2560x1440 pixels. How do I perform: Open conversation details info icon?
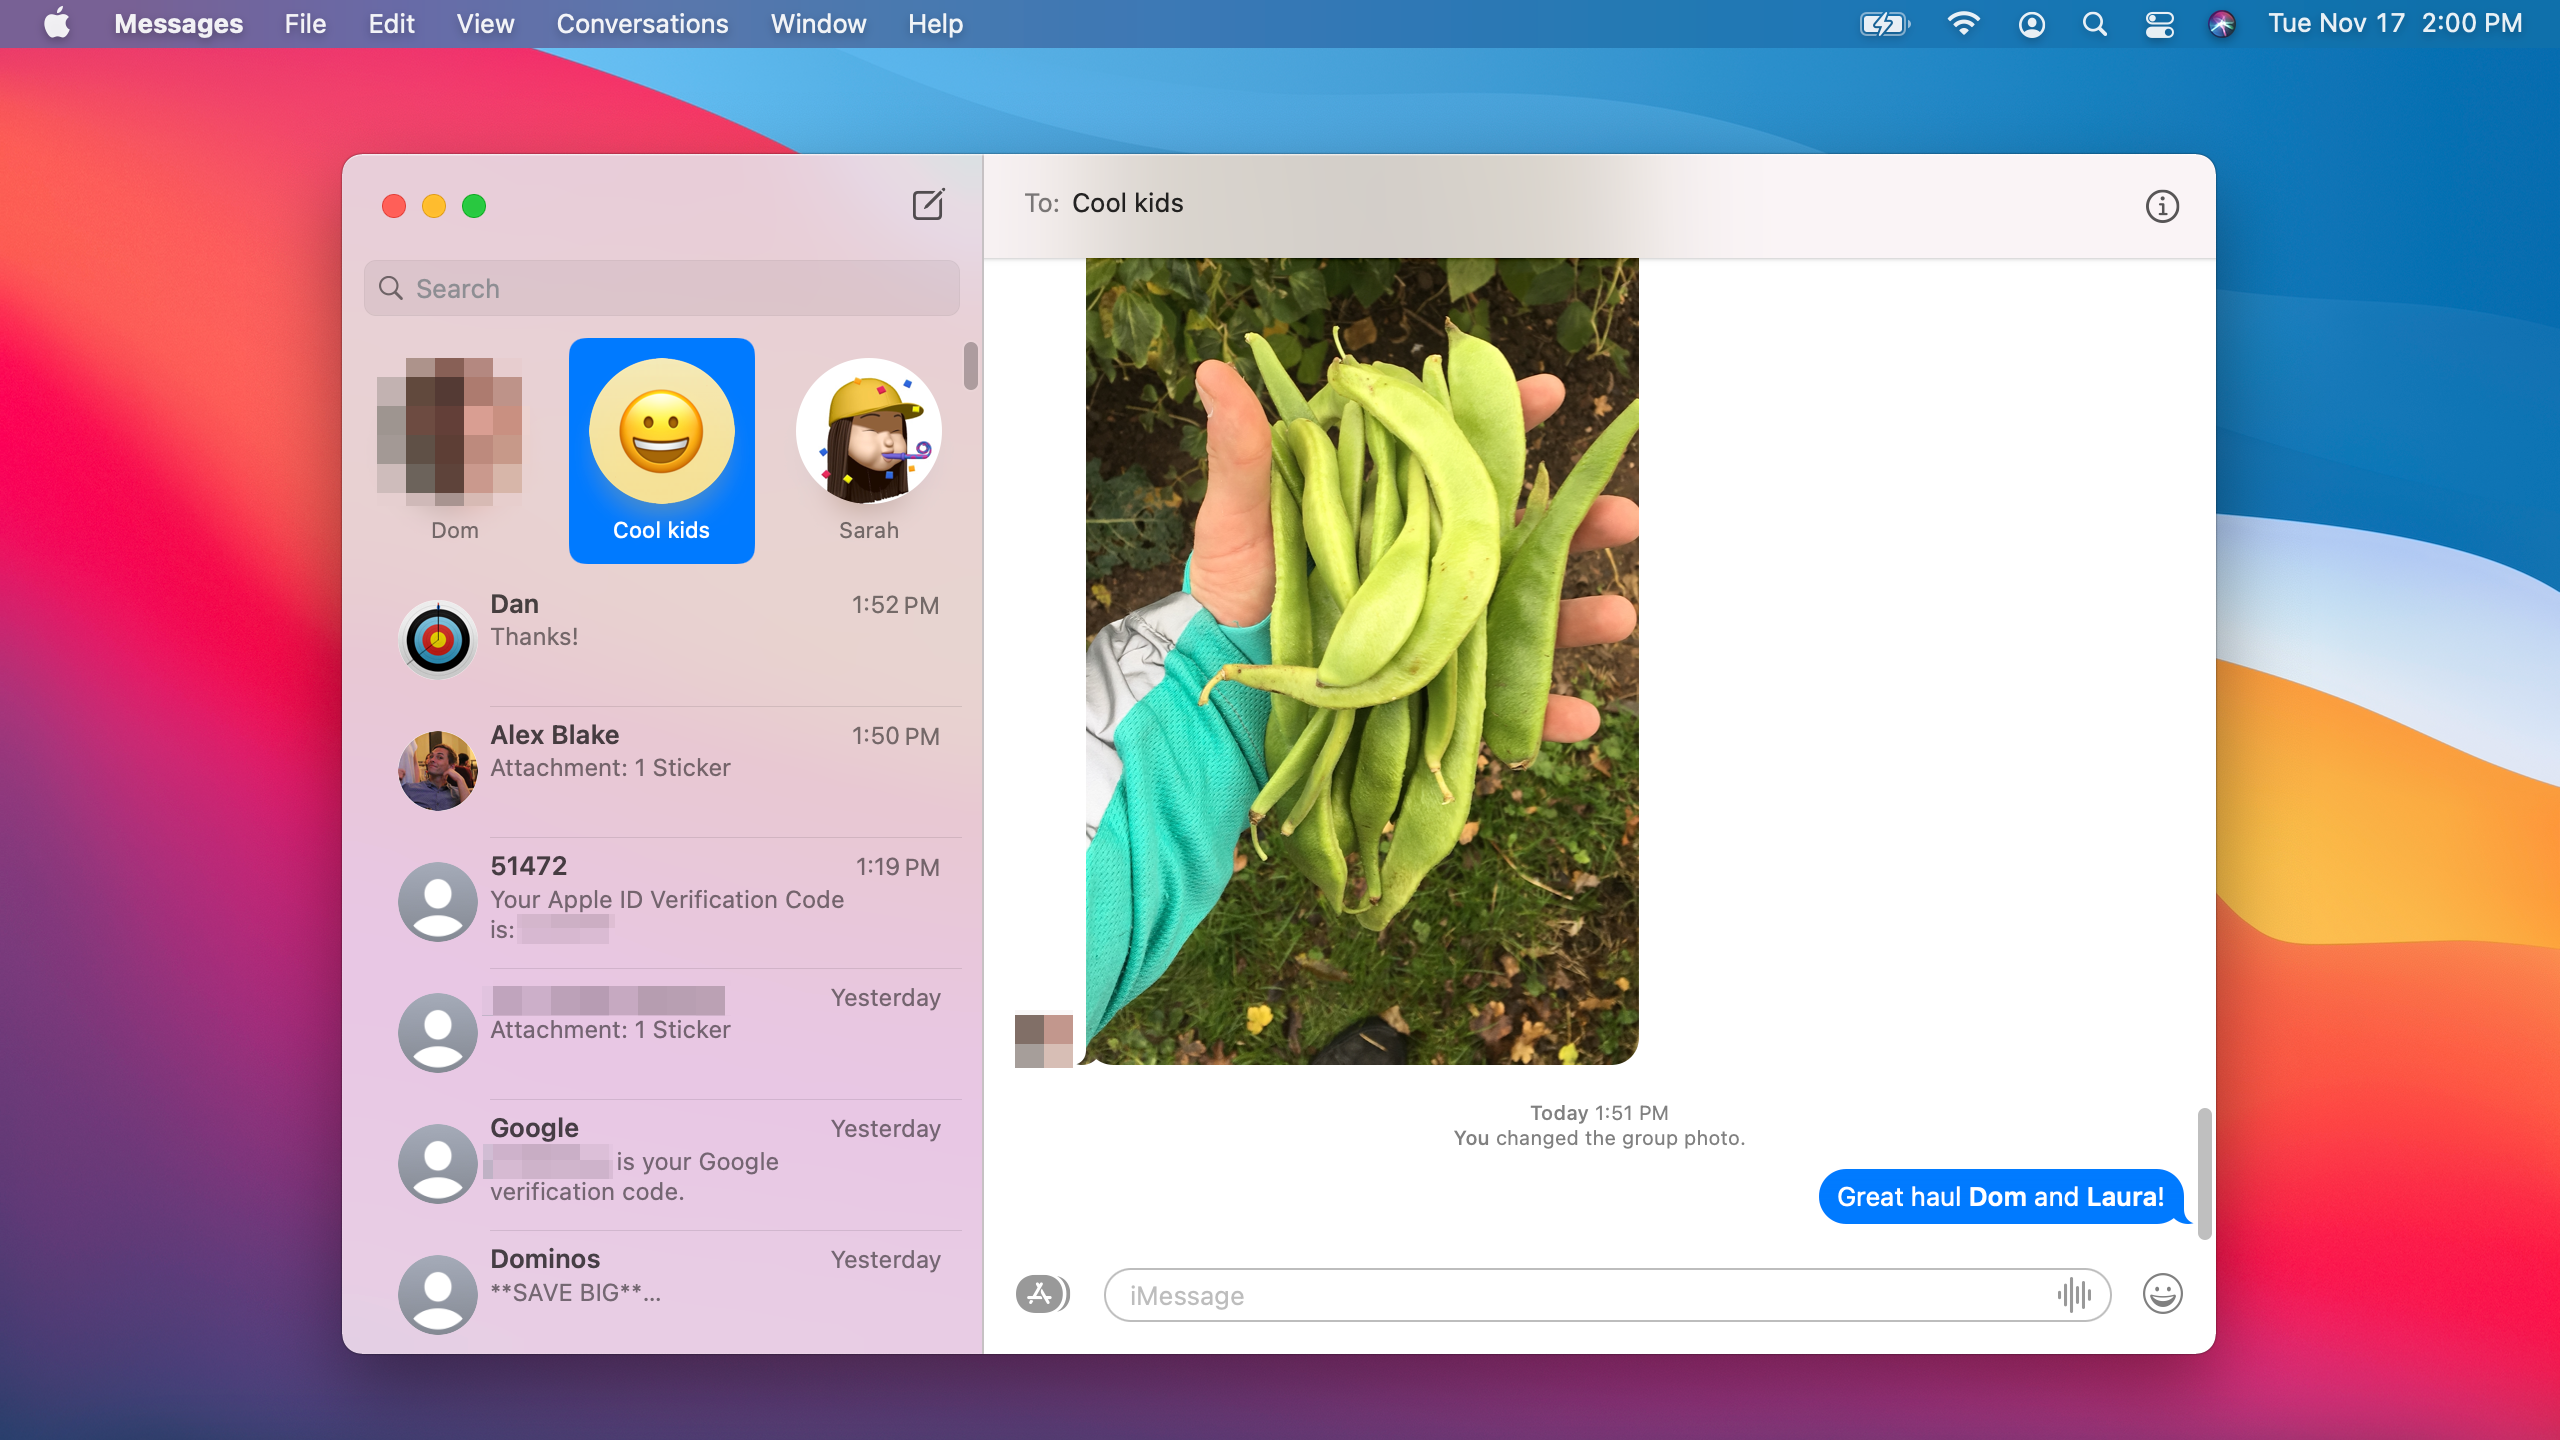[2161, 206]
